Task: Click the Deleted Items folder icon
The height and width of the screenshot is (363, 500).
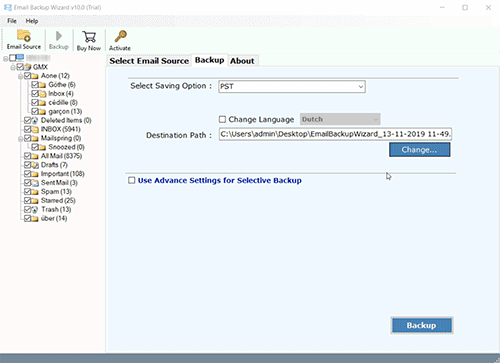Action: (x=35, y=120)
